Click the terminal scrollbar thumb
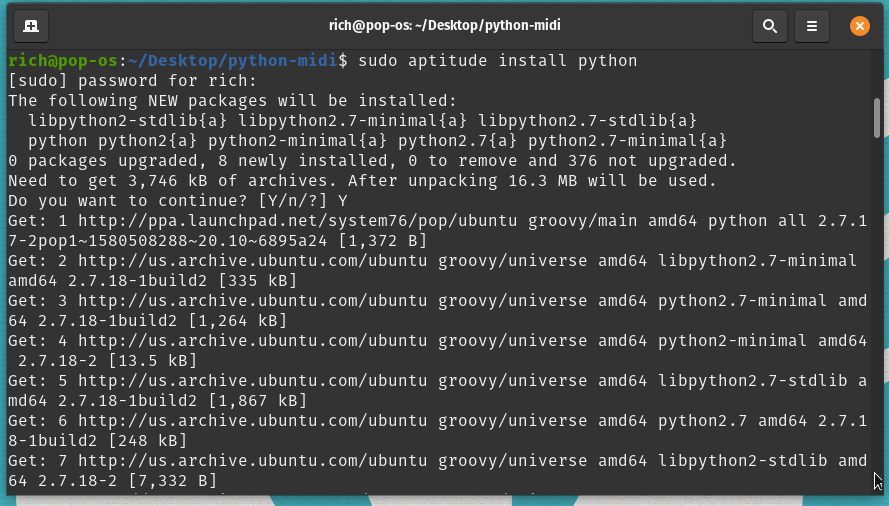The image size is (889, 506). pyautogui.click(x=877, y=118)
